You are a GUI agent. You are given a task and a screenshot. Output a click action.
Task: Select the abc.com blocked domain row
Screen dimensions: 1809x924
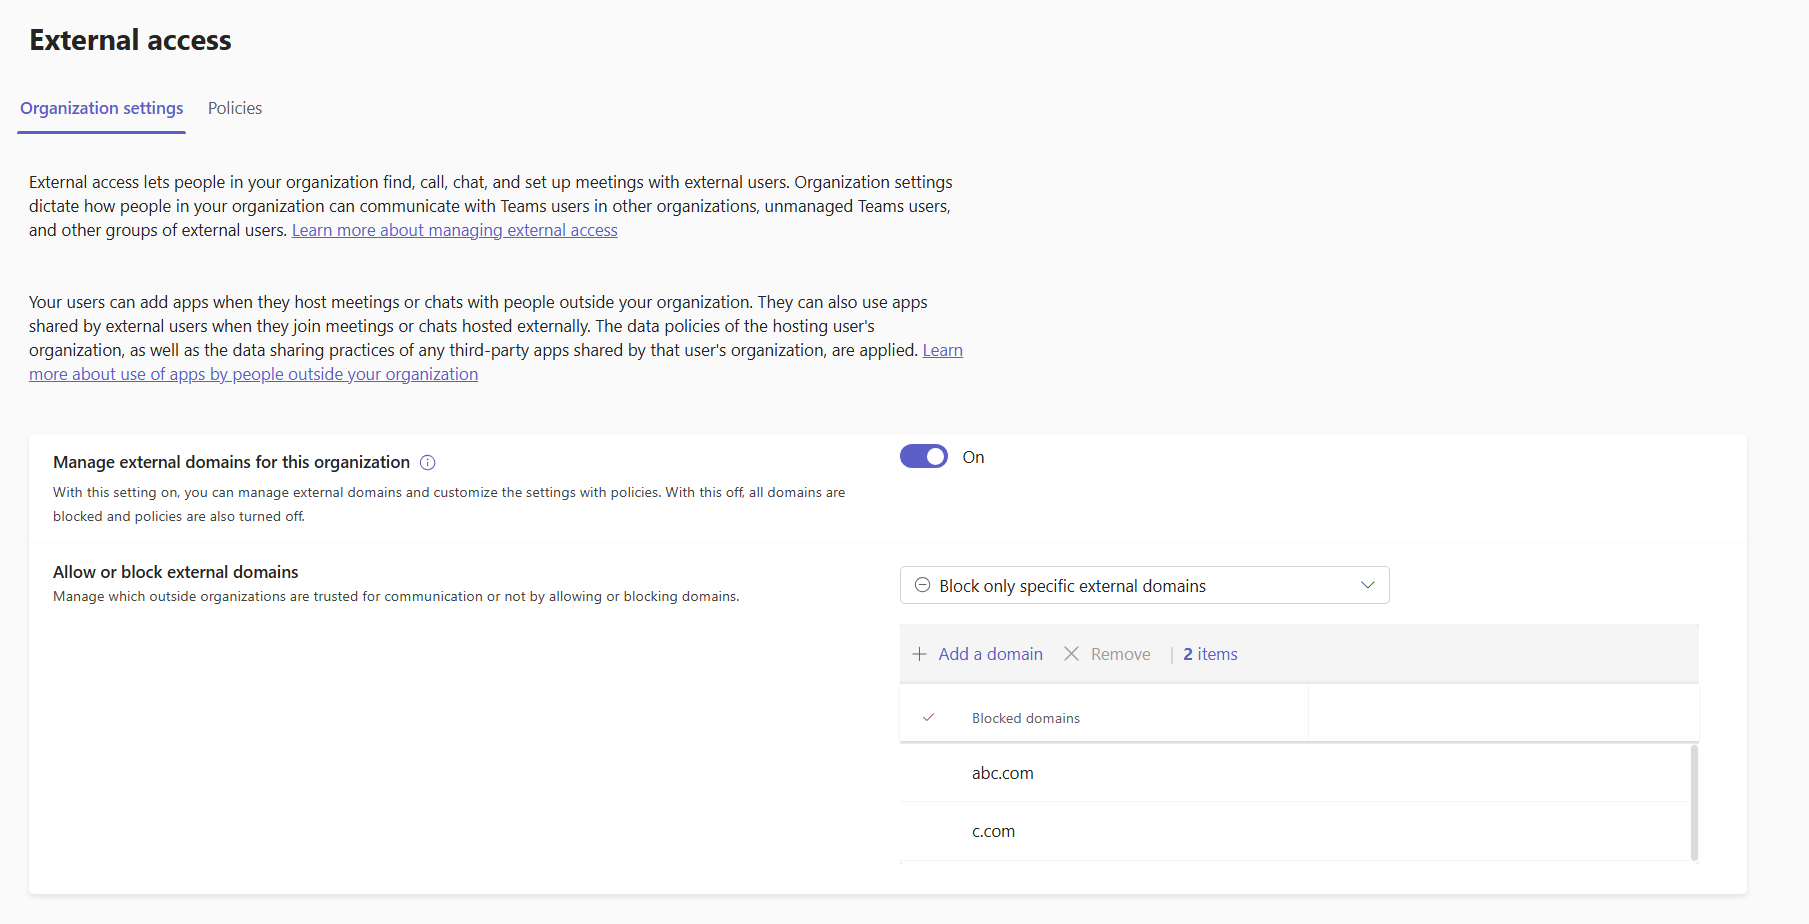1003,773
